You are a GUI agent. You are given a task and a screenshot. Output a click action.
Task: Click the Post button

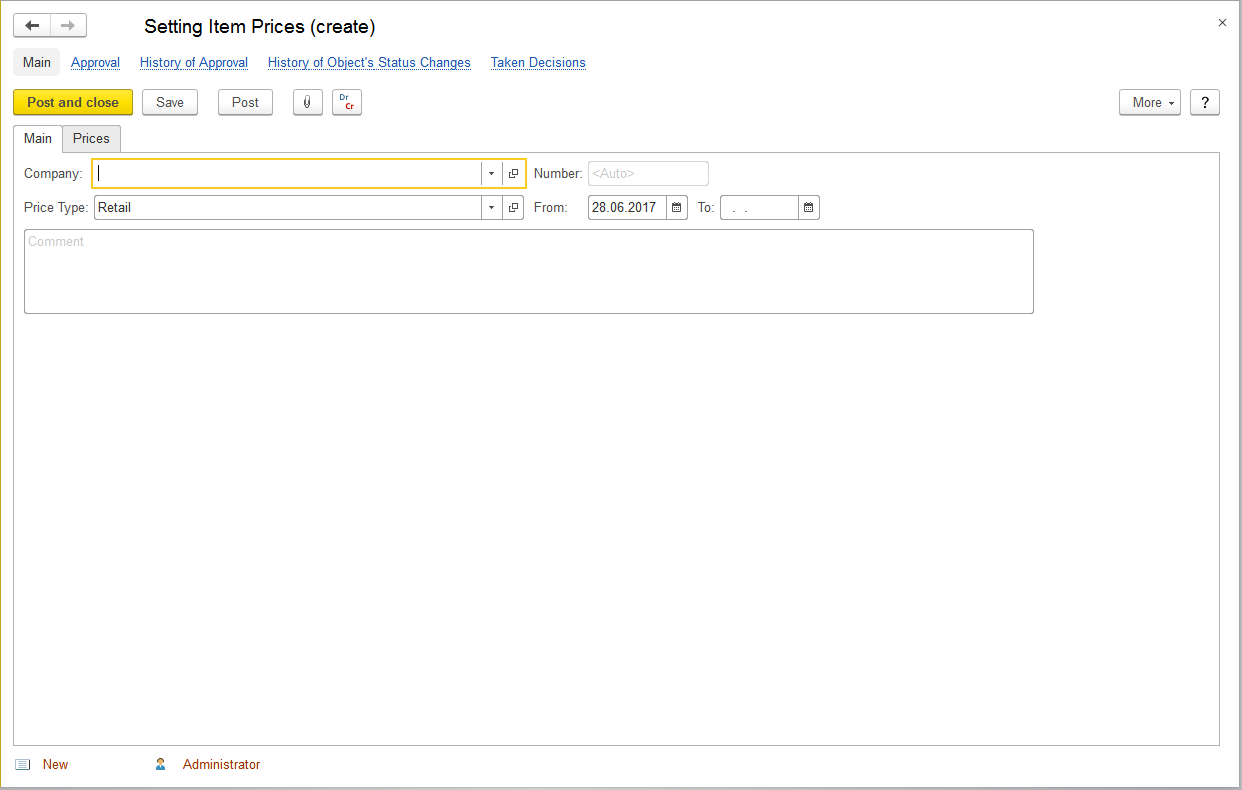245,102
